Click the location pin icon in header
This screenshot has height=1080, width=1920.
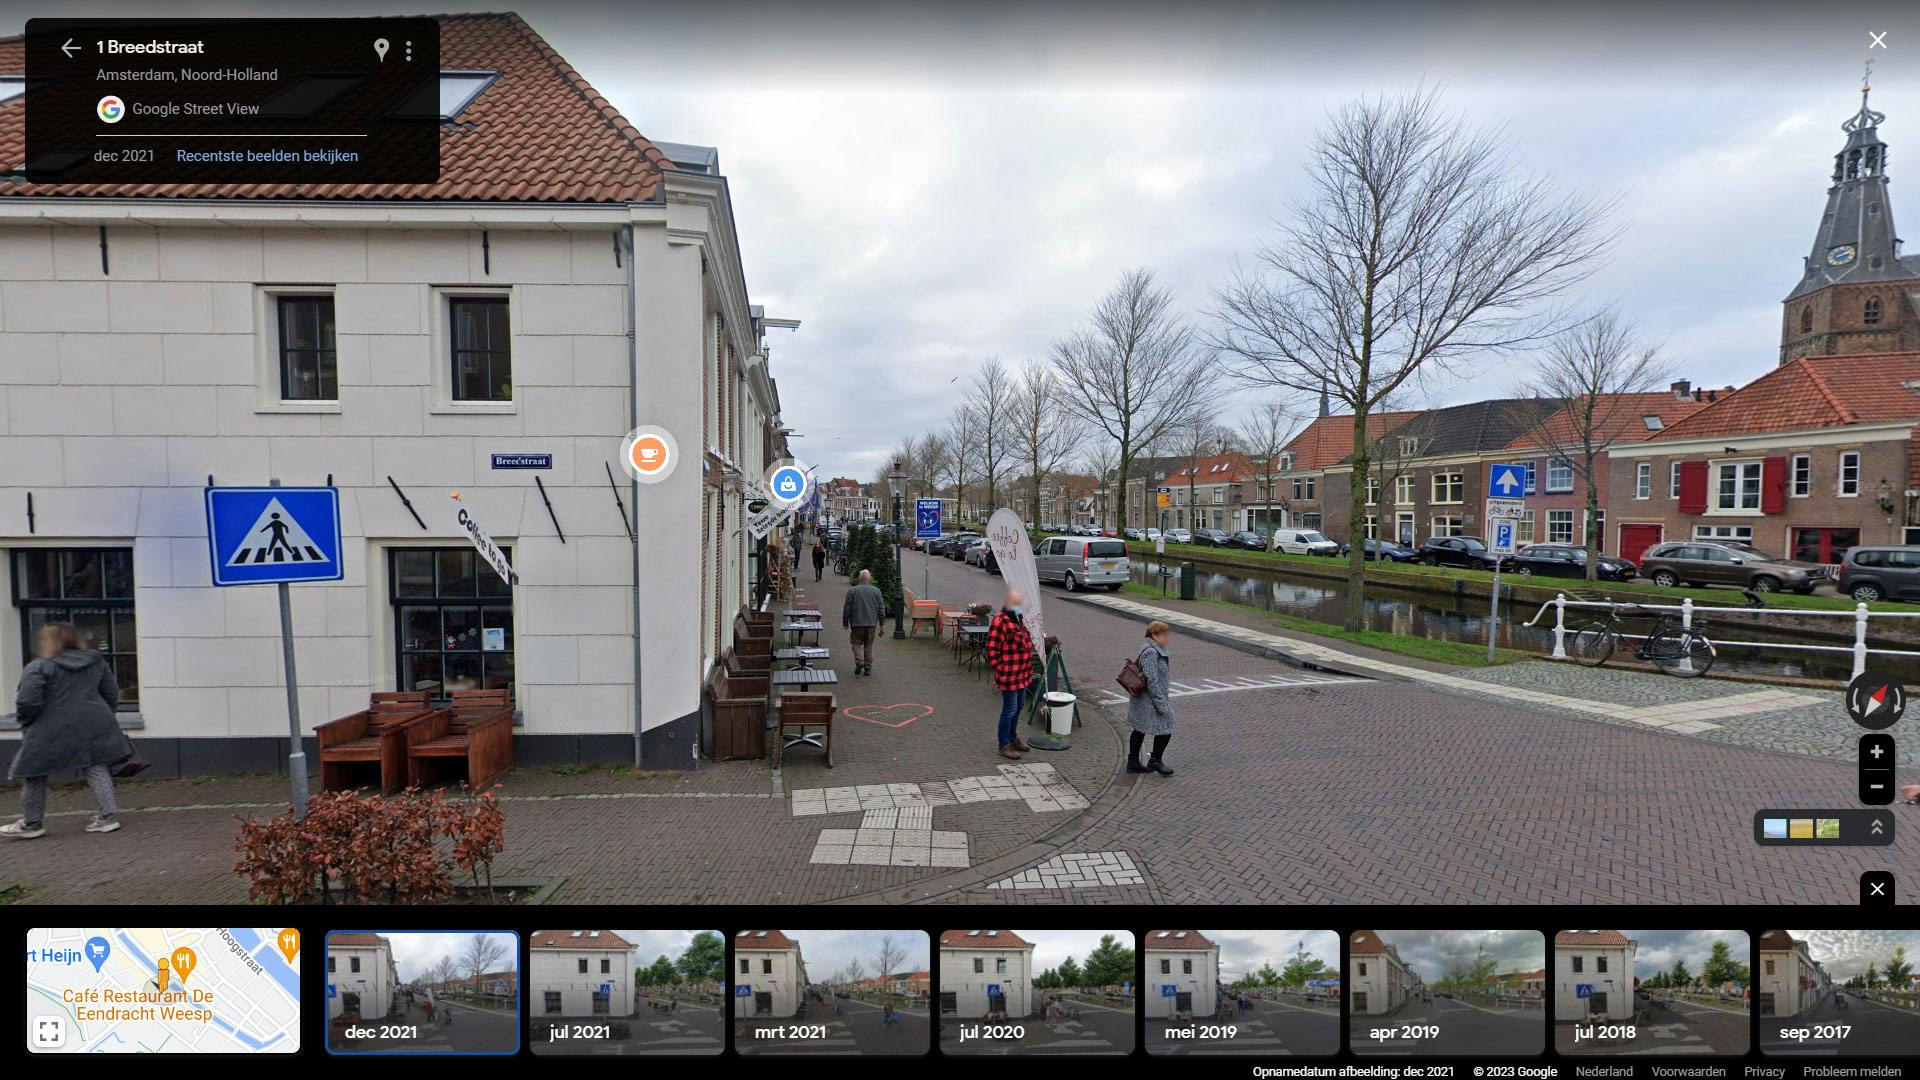point(381,49)
